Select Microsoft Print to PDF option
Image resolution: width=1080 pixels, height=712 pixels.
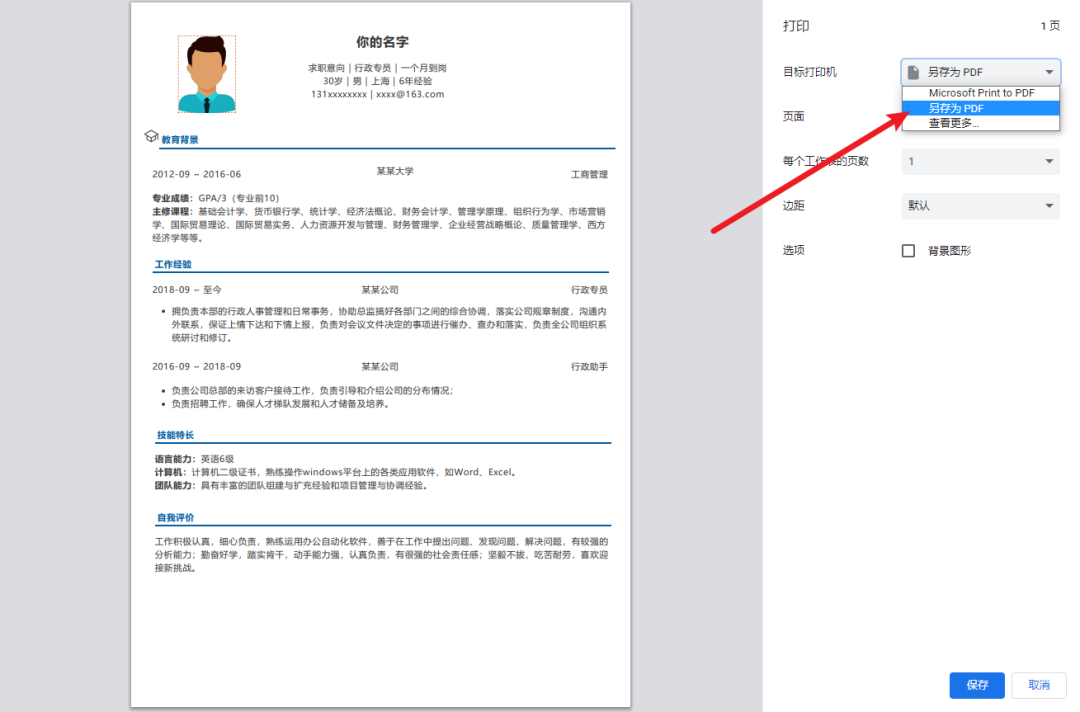[x=980, y=93]
